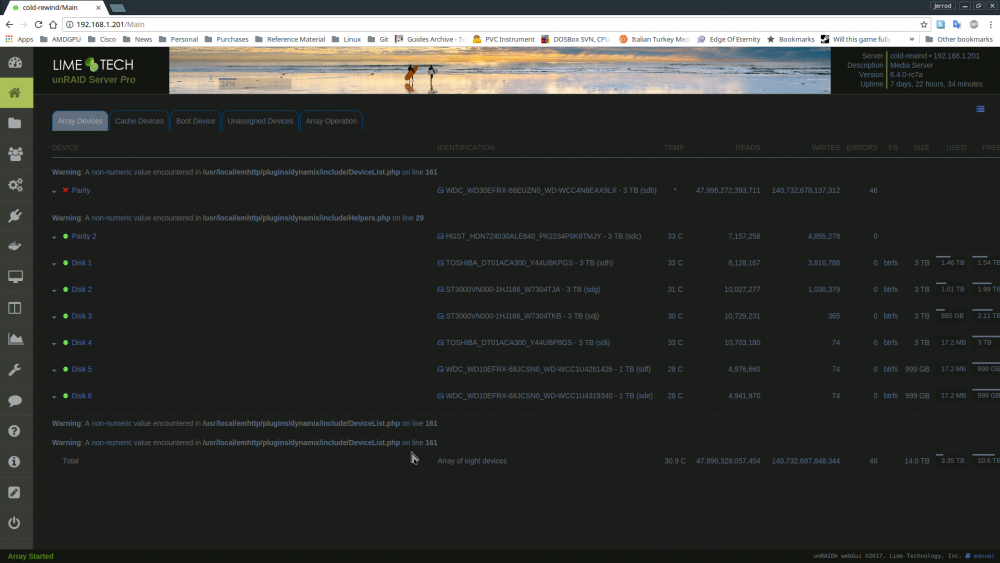Expand the dropdown arrow beside Parity 2
1000x563 pixels.
coord(54,237)
